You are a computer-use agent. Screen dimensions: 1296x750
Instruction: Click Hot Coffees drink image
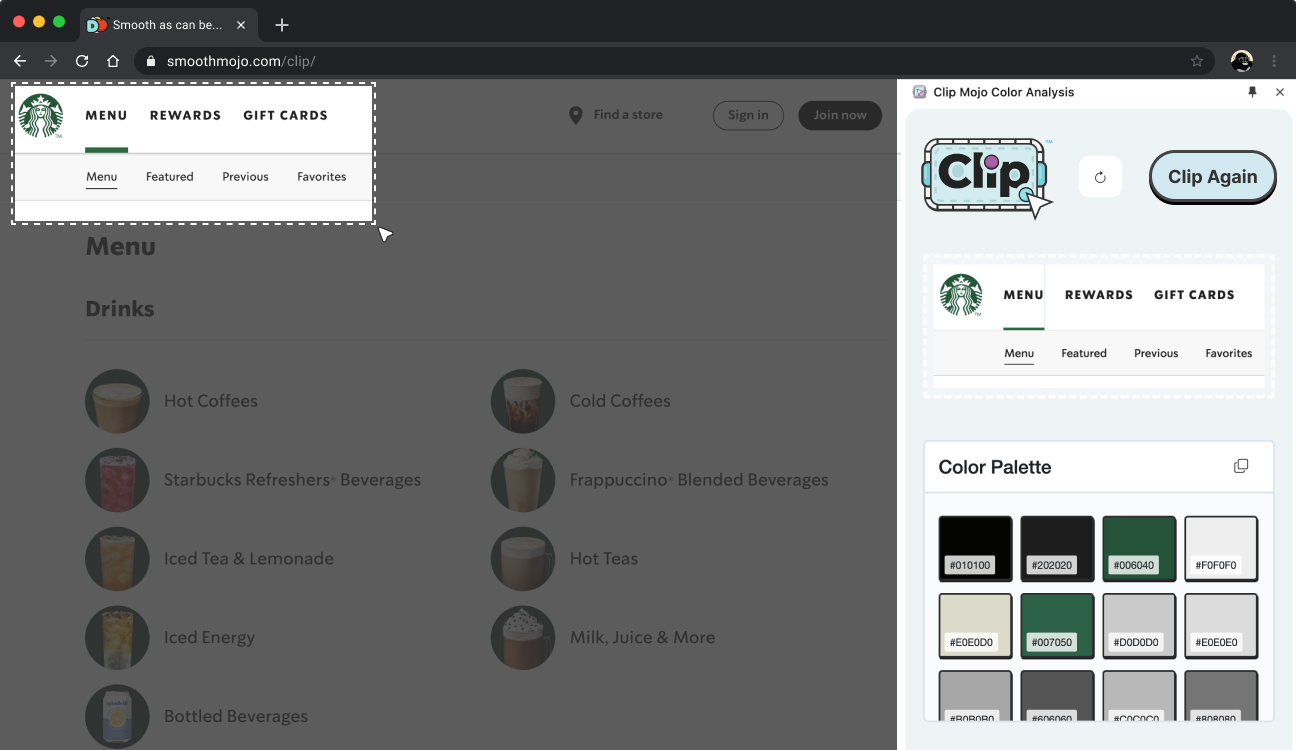[x=117, y=401]
